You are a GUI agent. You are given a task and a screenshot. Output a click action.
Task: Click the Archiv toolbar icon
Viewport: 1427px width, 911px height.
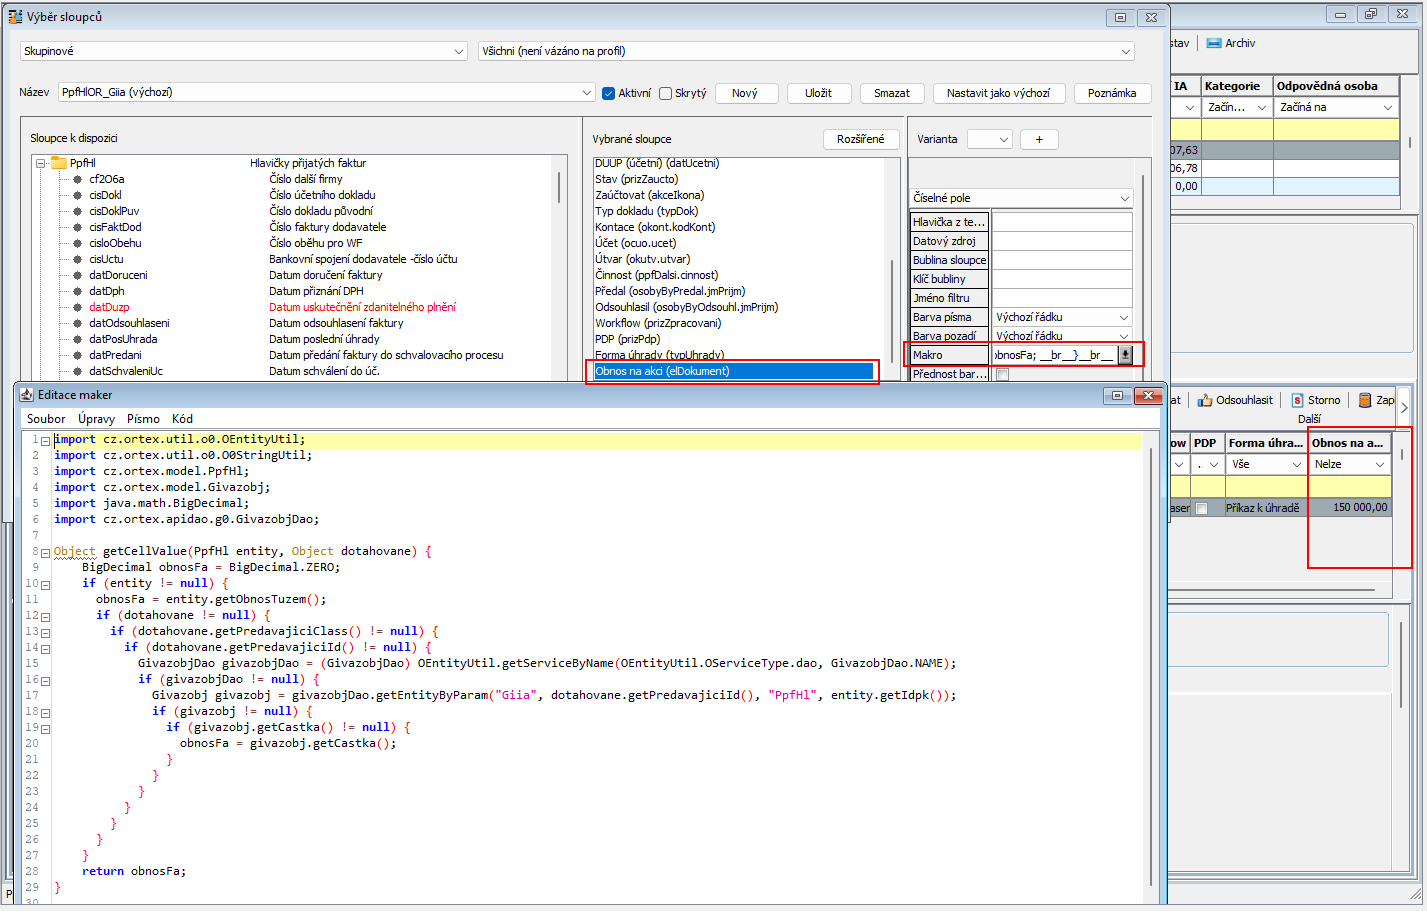pos(1214,43)
